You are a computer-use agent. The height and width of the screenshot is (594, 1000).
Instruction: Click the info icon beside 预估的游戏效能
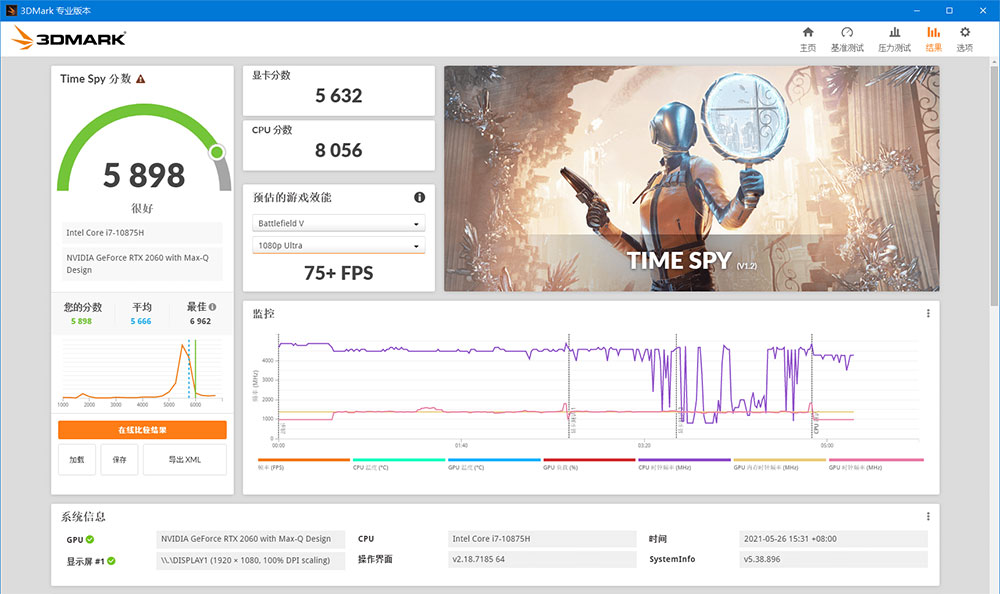click(419, 197)
